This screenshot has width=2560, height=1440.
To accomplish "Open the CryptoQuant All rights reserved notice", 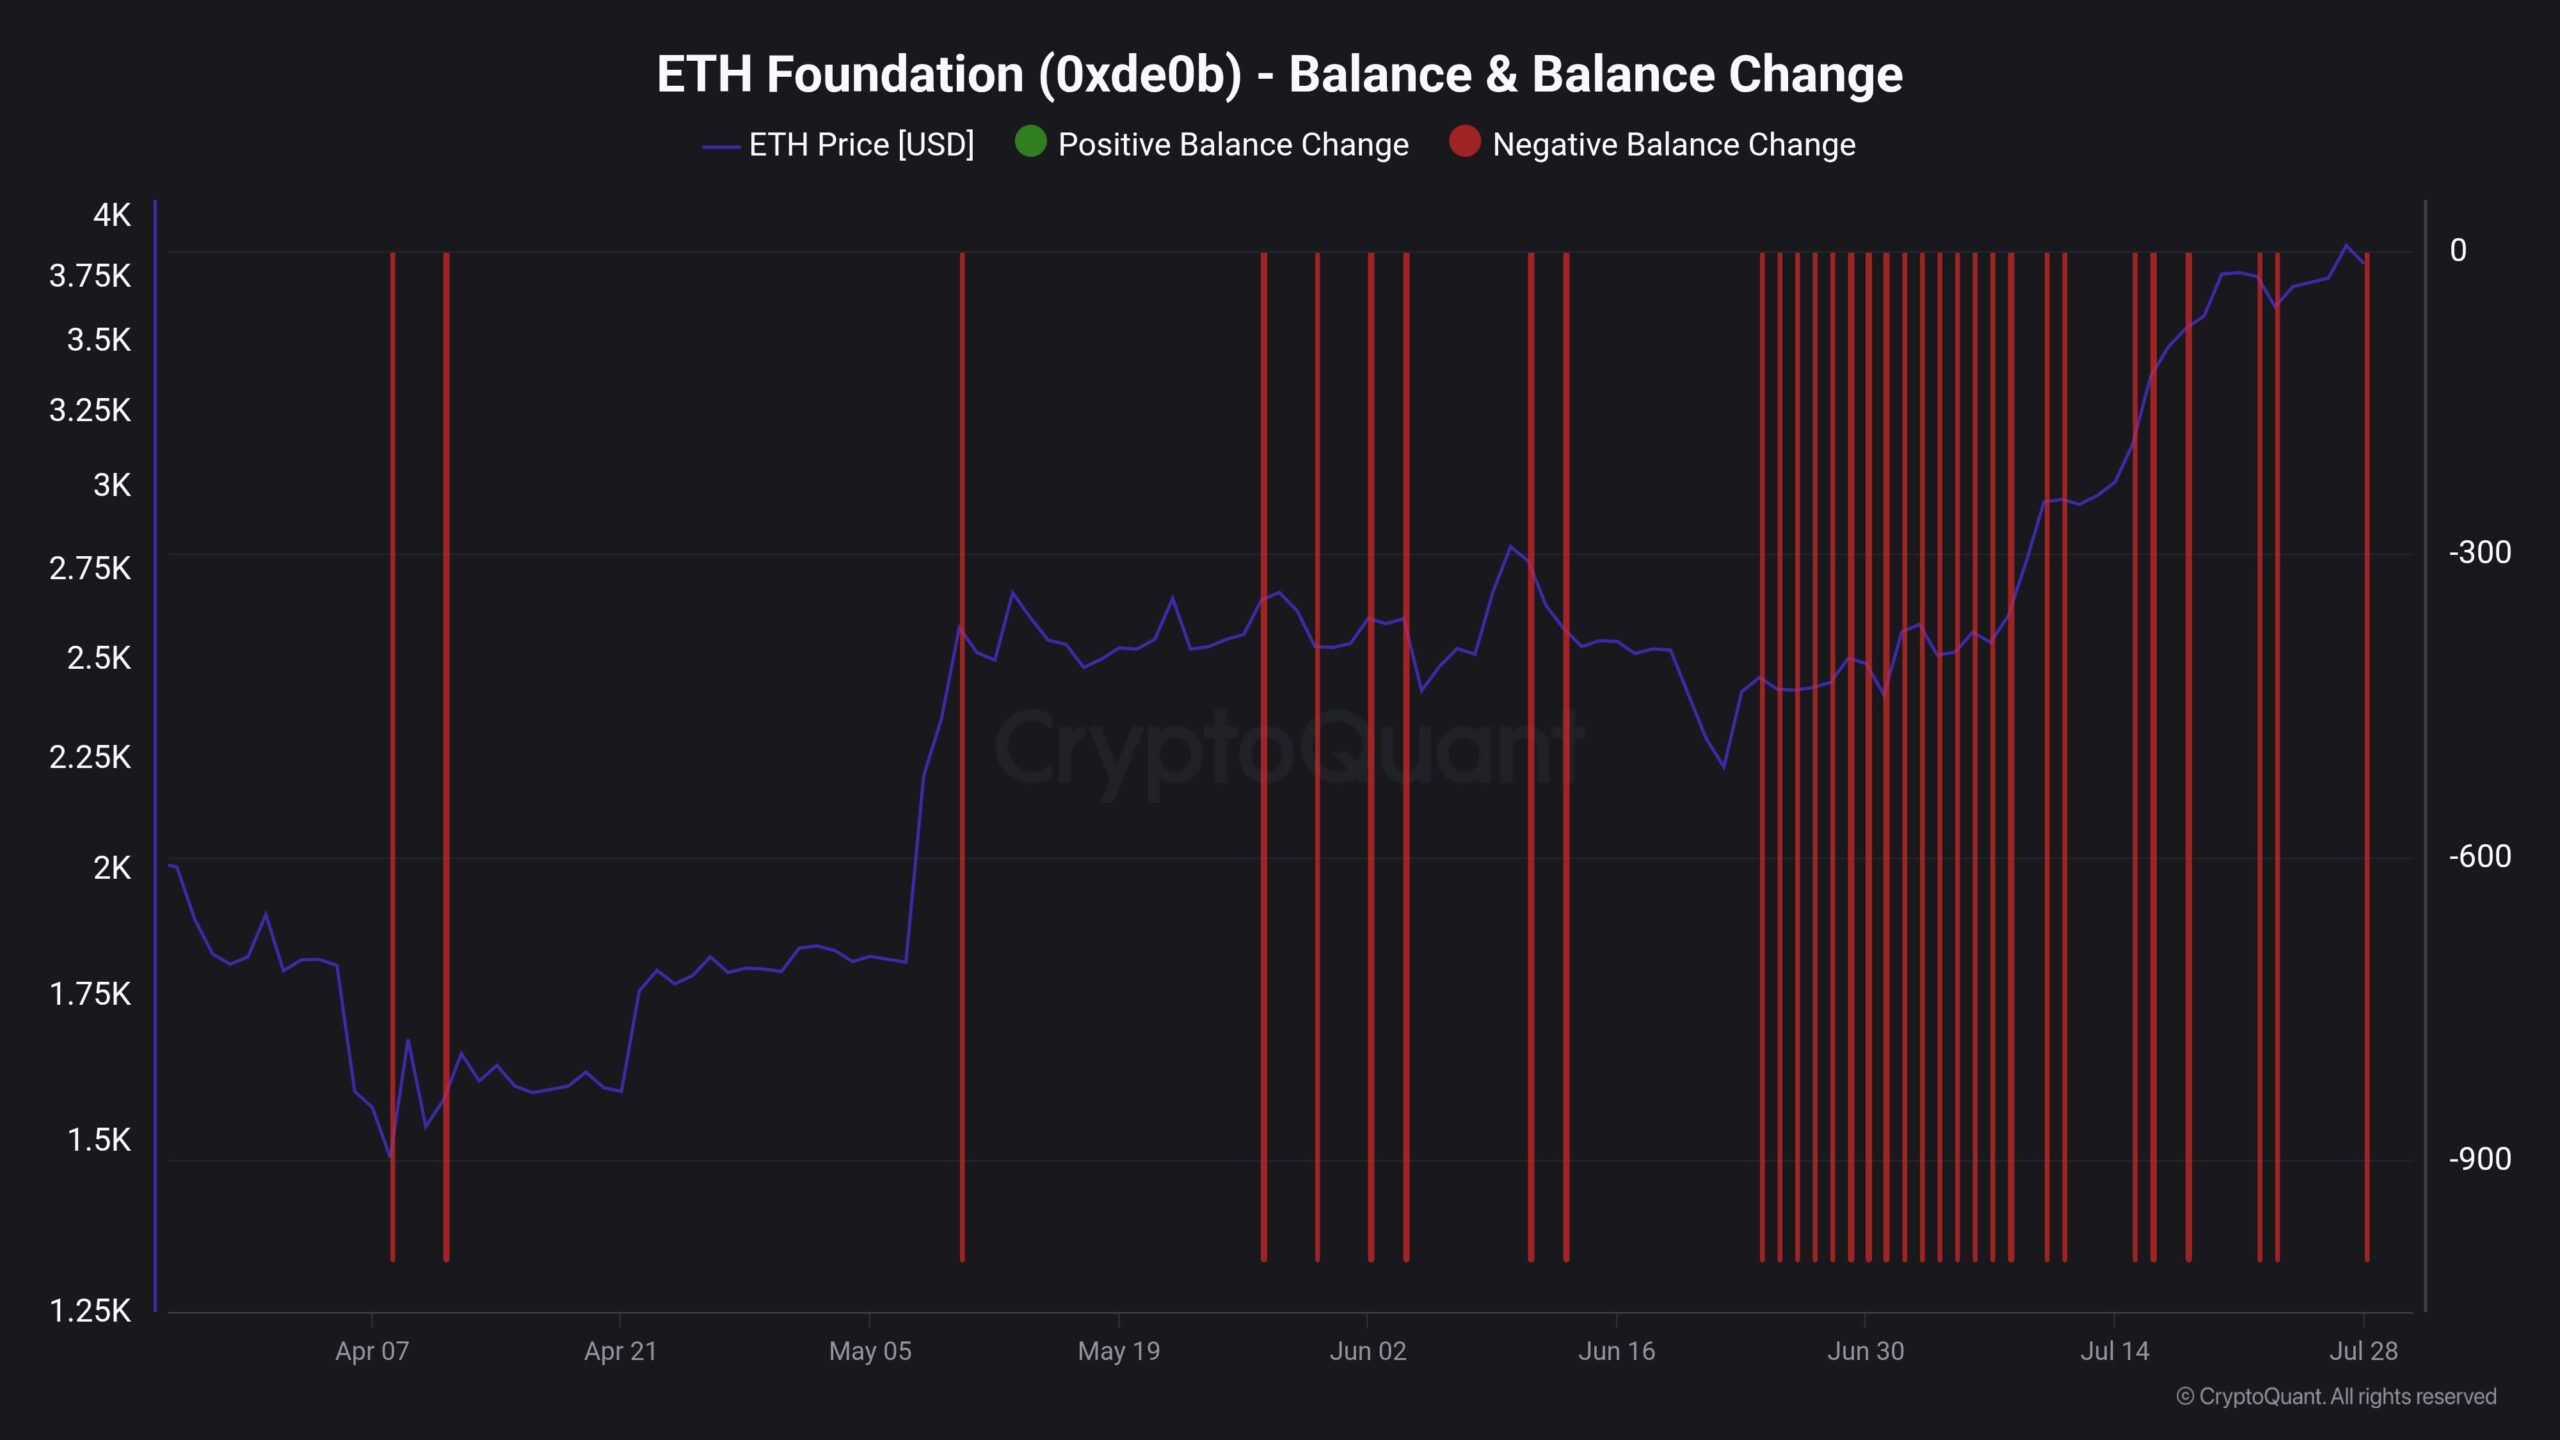I will pos(2336,1396).
